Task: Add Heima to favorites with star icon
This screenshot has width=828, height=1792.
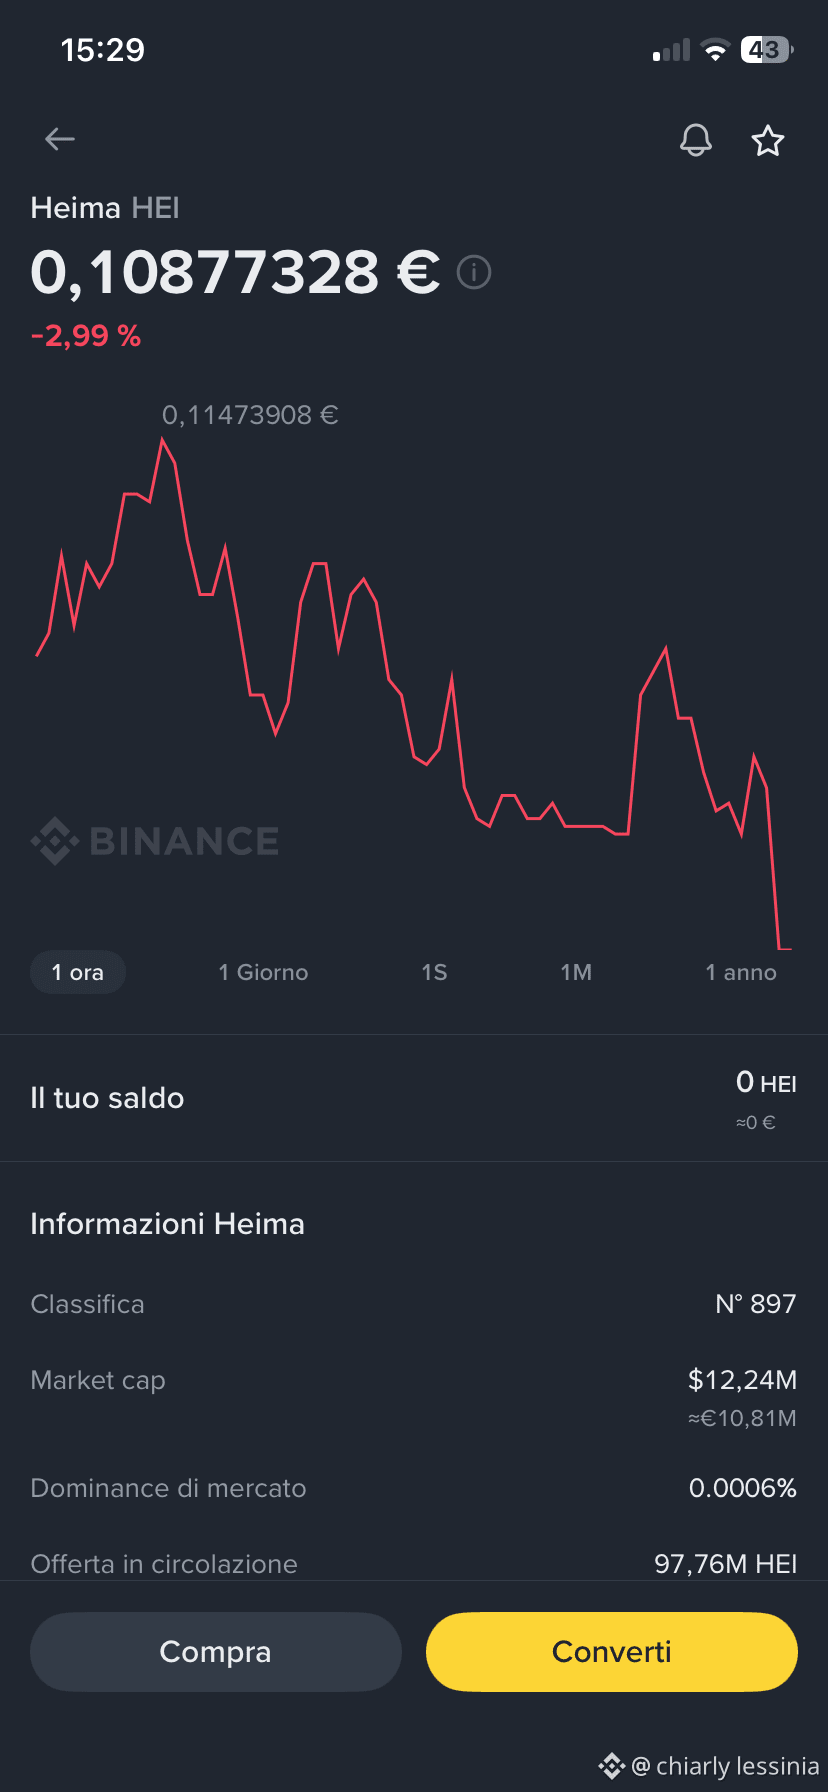Action: [768, 140]
